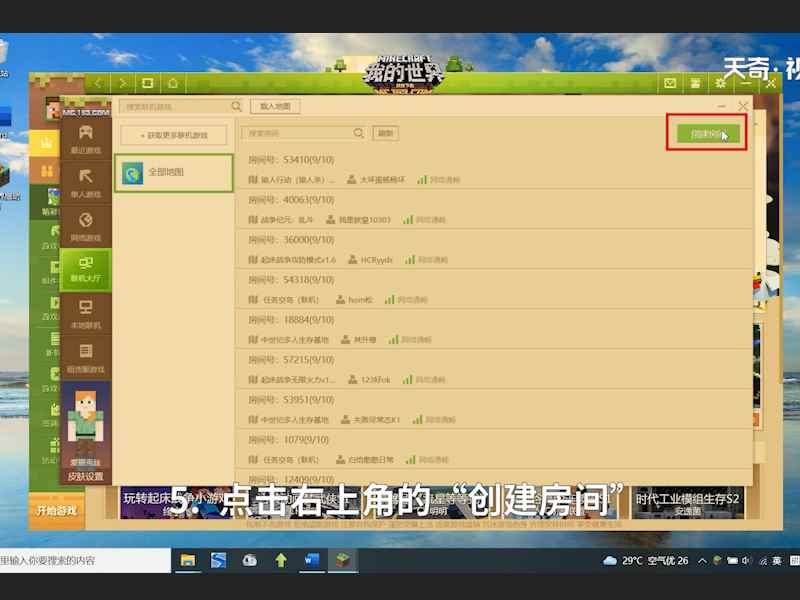The width and height of the screenshot is (800, 600).
Task: Select the 单人游戏 pickaxe icon
Action: click(x=86, y=182)
